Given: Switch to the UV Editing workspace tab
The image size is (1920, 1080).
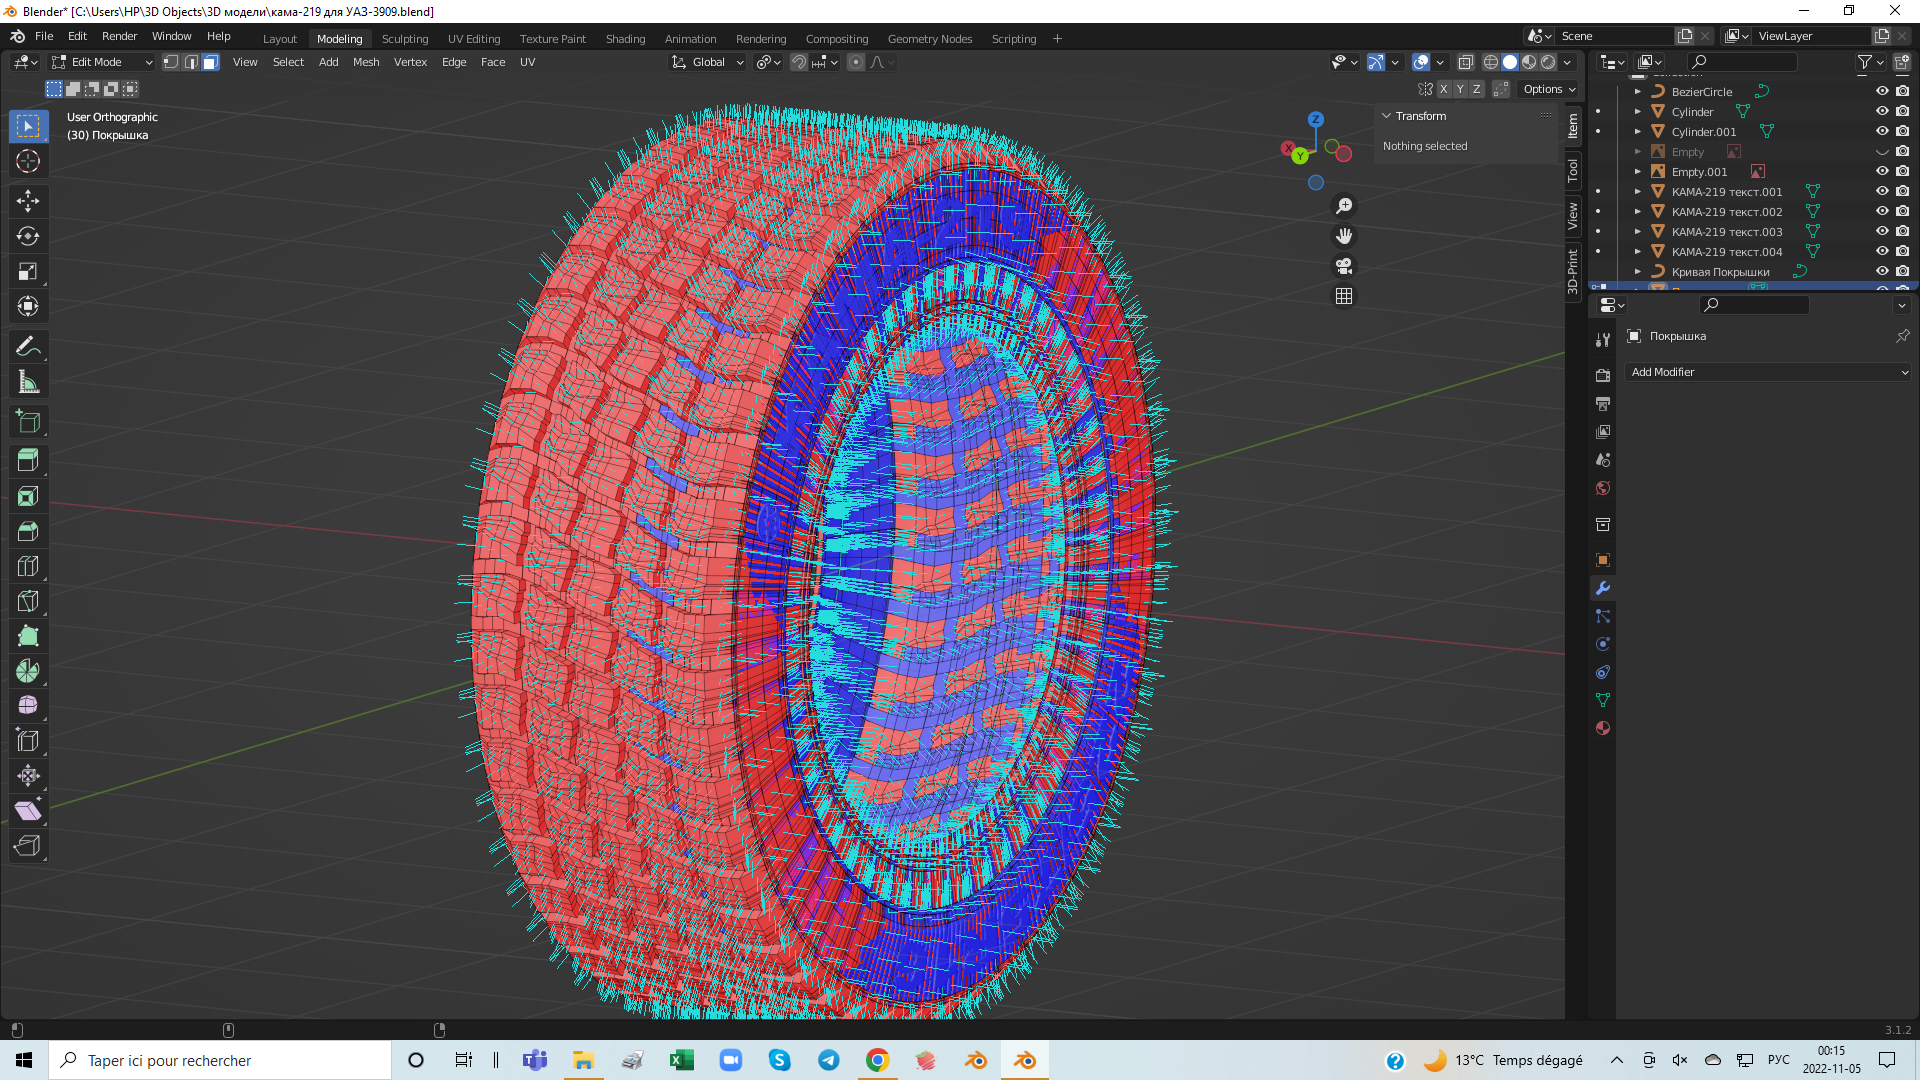Looking at the screenshot, I should [x=473, y=39].
